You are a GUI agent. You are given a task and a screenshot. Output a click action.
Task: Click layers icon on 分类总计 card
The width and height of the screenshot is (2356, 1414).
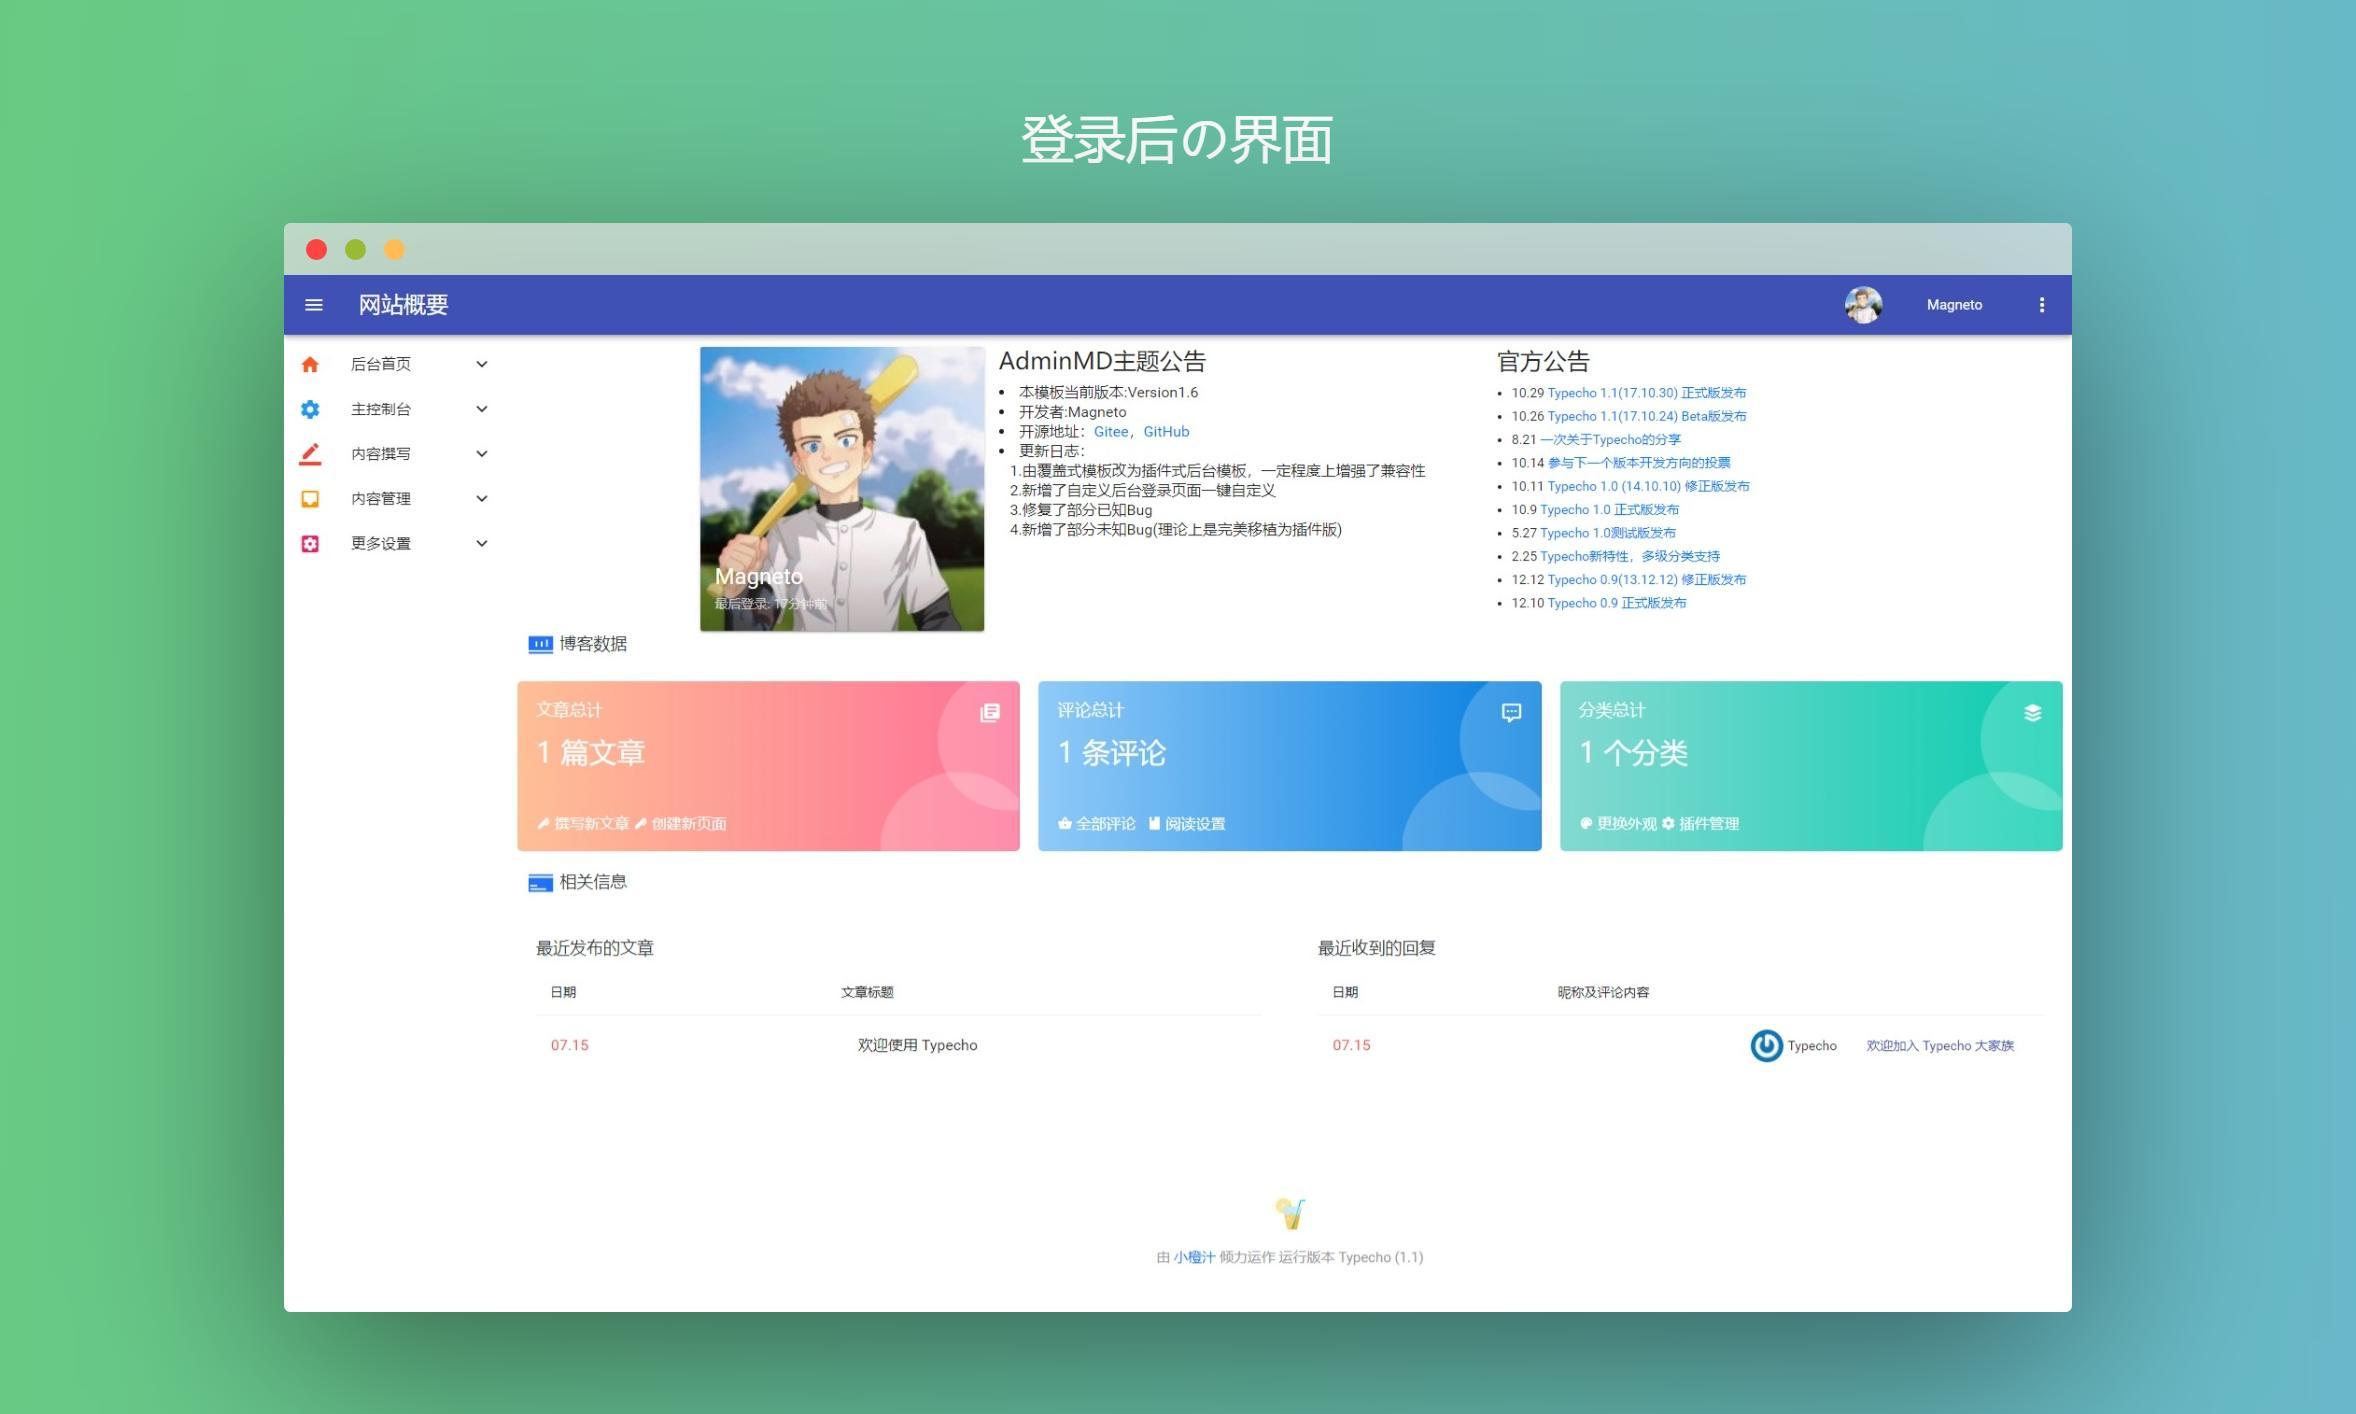2032,713
